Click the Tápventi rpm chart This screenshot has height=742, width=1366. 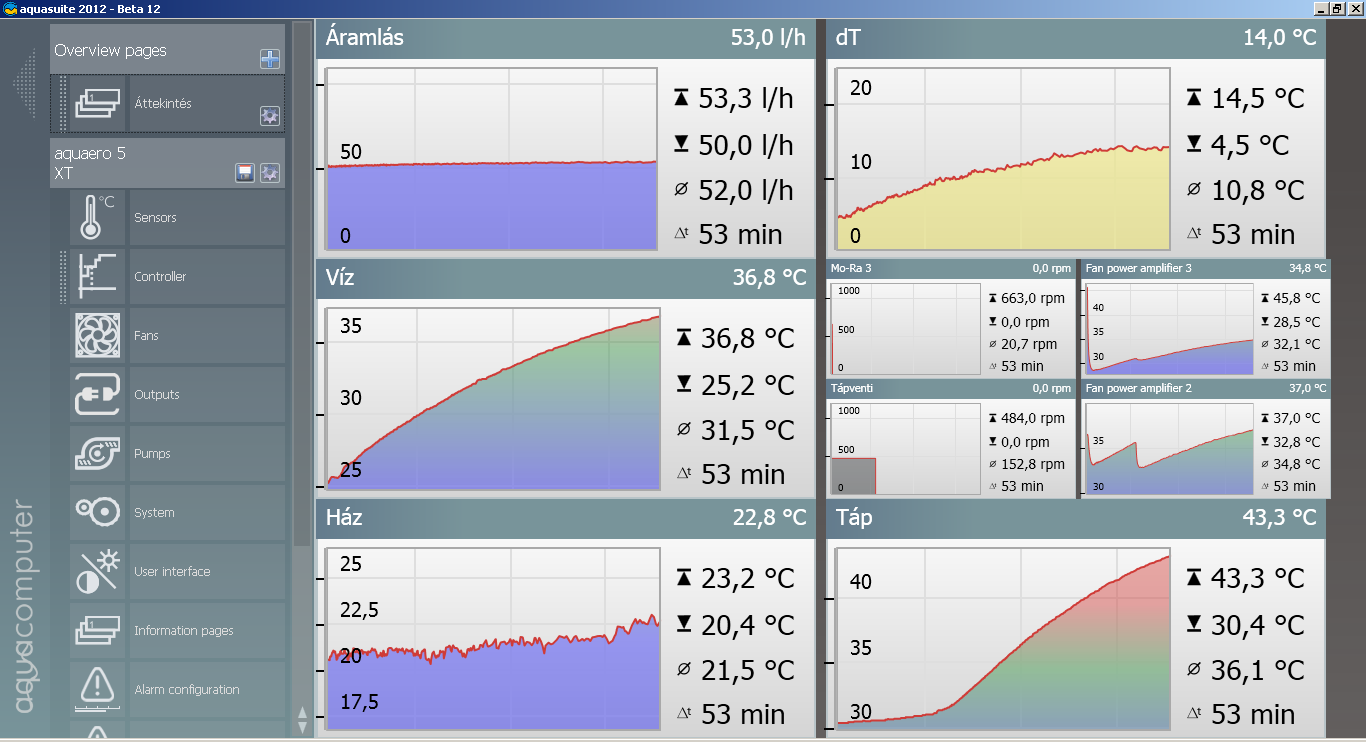click(x=905, y=449)
